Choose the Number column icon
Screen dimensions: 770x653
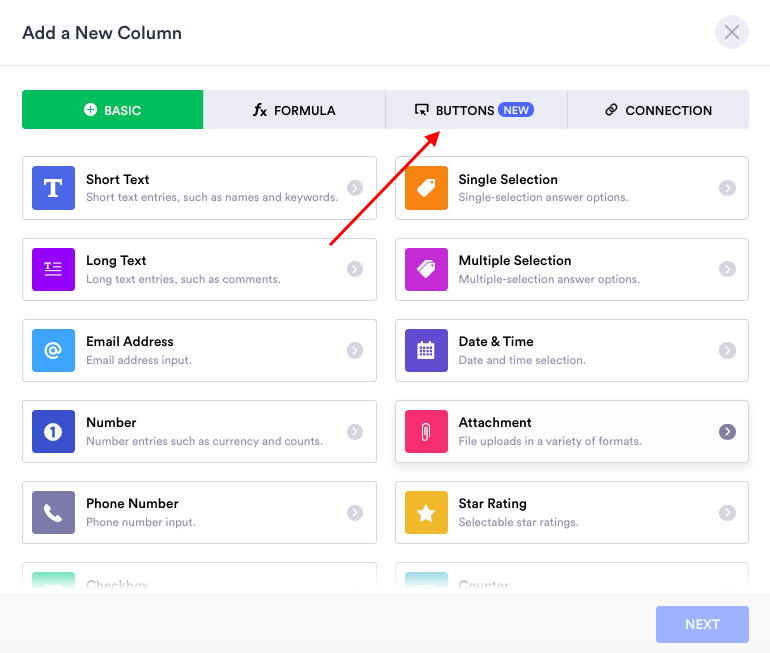pyautogui.click(x=54, y=431)
